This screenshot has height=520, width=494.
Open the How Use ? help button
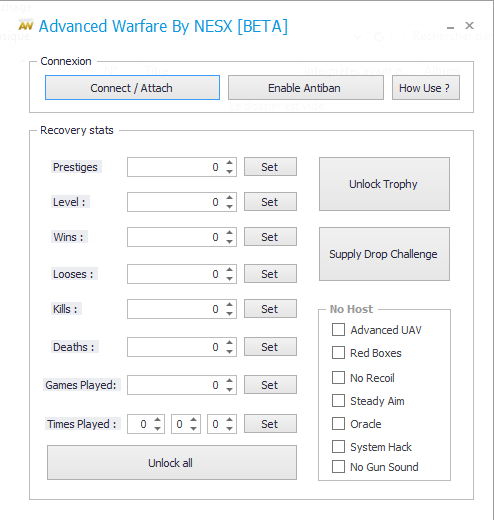pos(426,88)
